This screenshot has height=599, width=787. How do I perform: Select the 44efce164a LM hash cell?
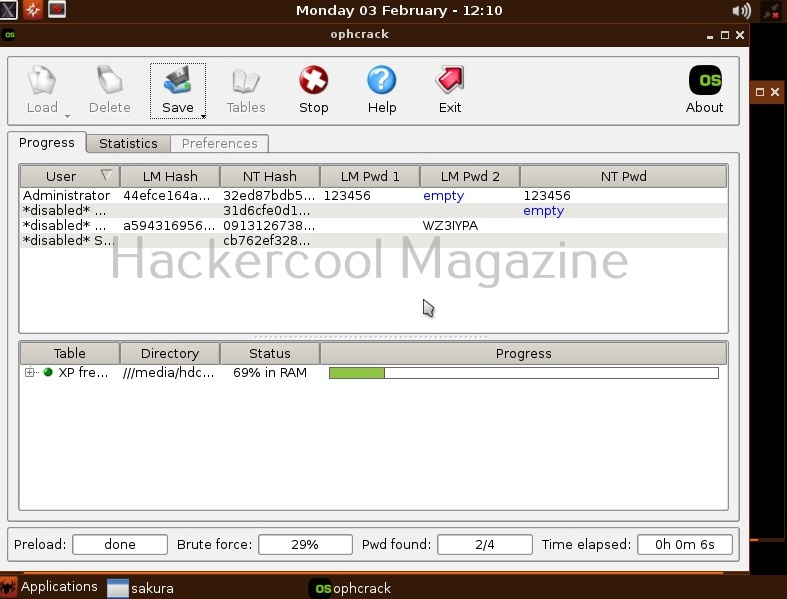167,195
